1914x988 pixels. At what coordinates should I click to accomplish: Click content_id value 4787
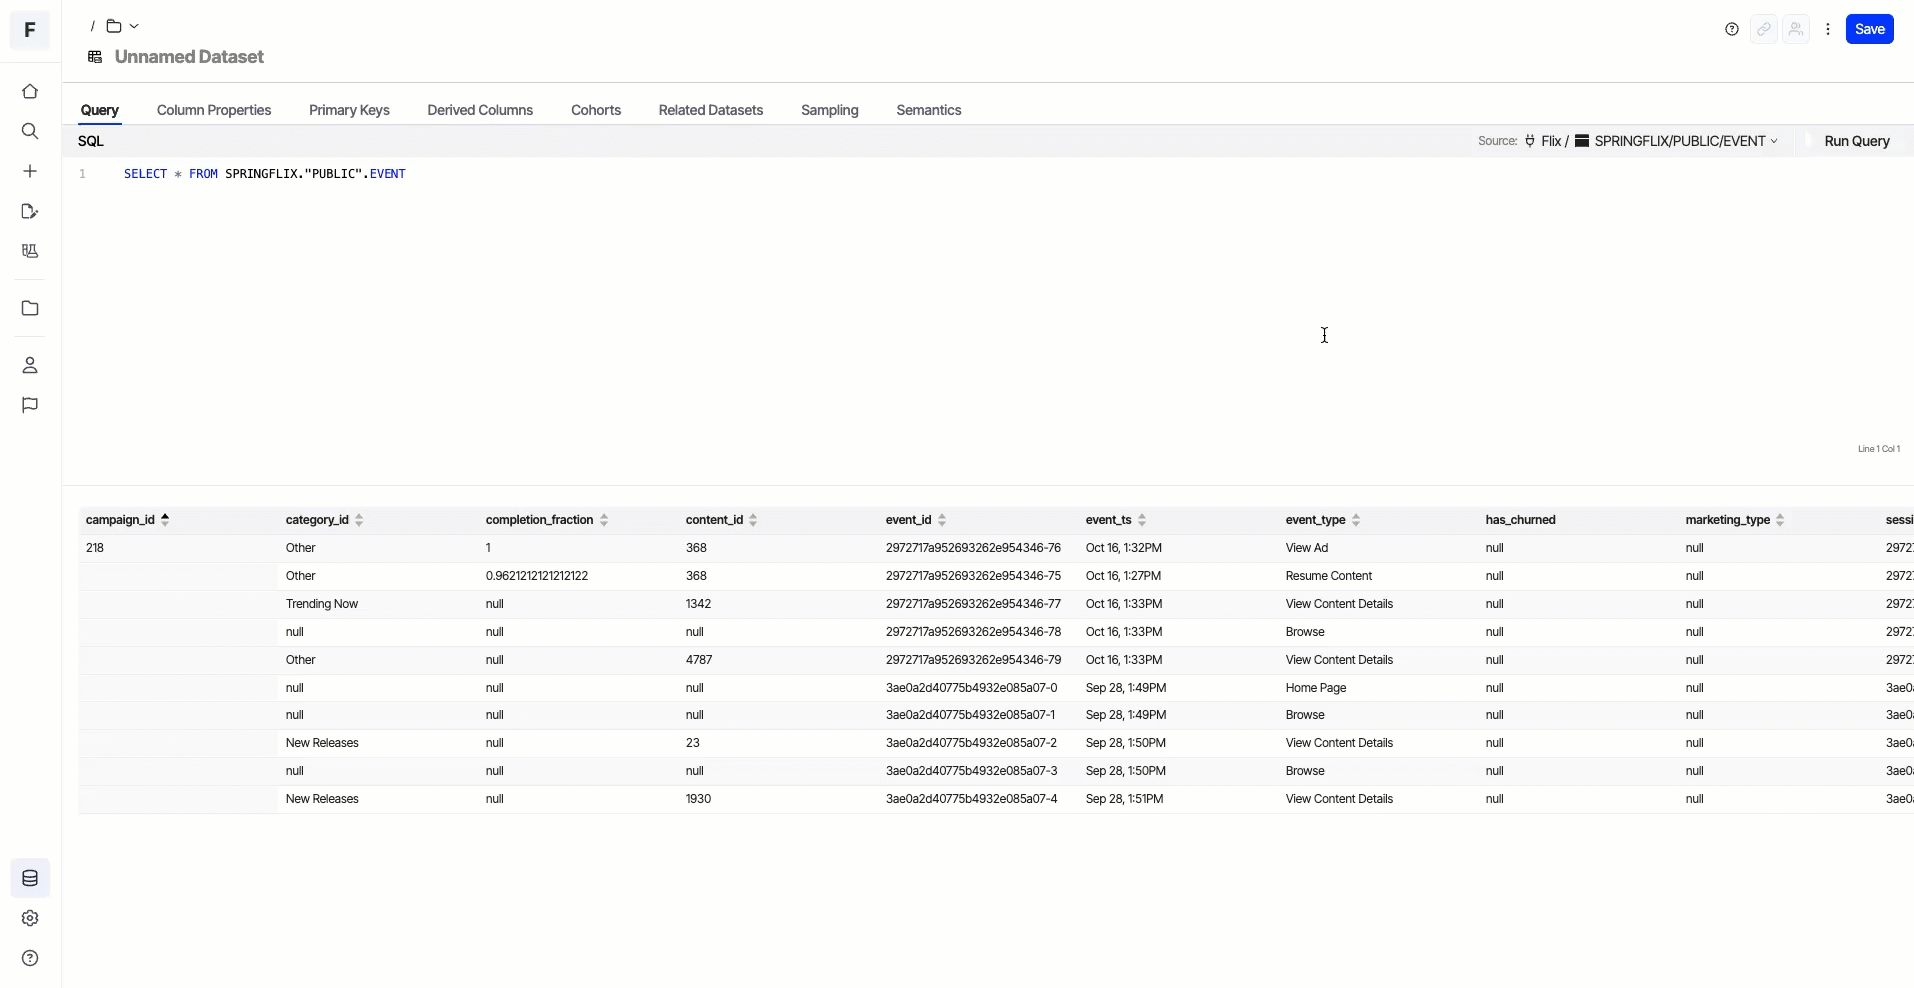point(699,660)
